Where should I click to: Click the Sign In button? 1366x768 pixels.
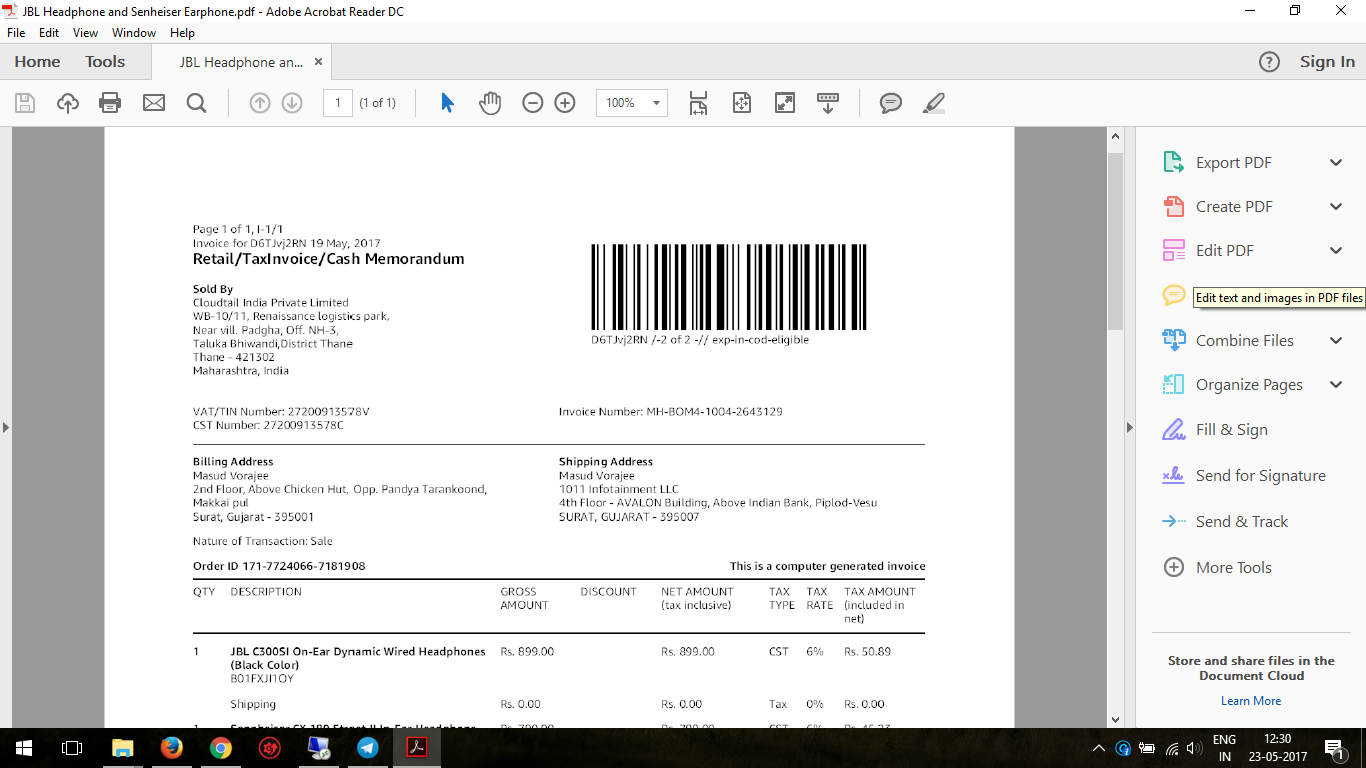(x=1327, y=62)
